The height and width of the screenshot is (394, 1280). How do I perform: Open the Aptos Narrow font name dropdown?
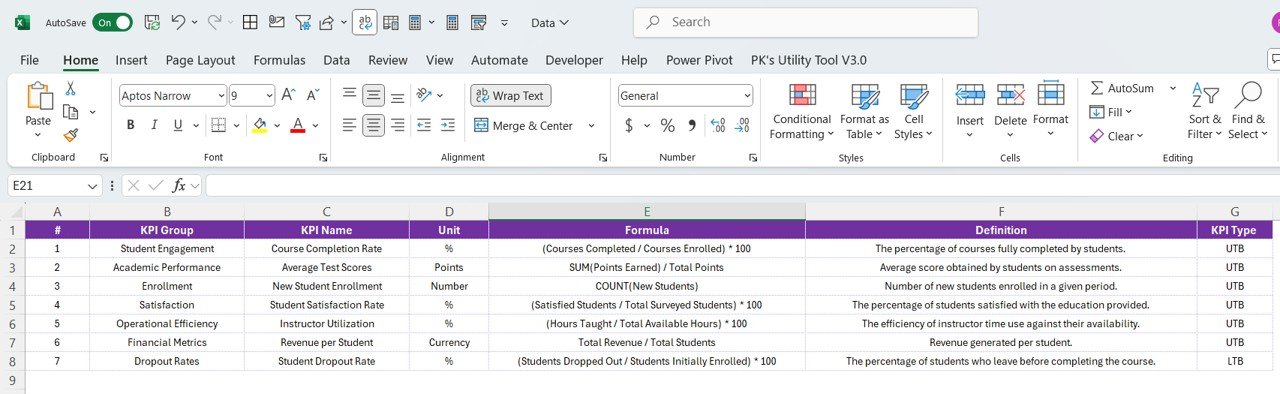(x=220, y=96)
